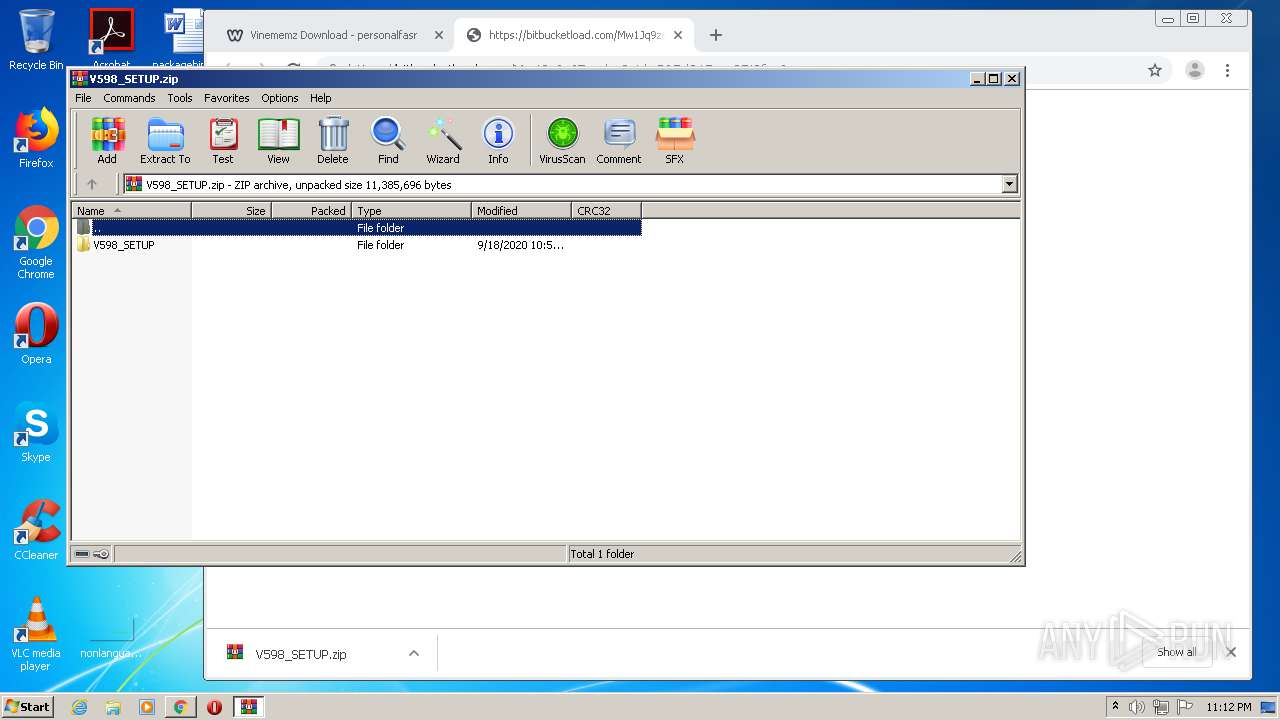Select the V598_SETUP folder row
This screenshot has height=720, width=1280.
[x=357, y=245]
